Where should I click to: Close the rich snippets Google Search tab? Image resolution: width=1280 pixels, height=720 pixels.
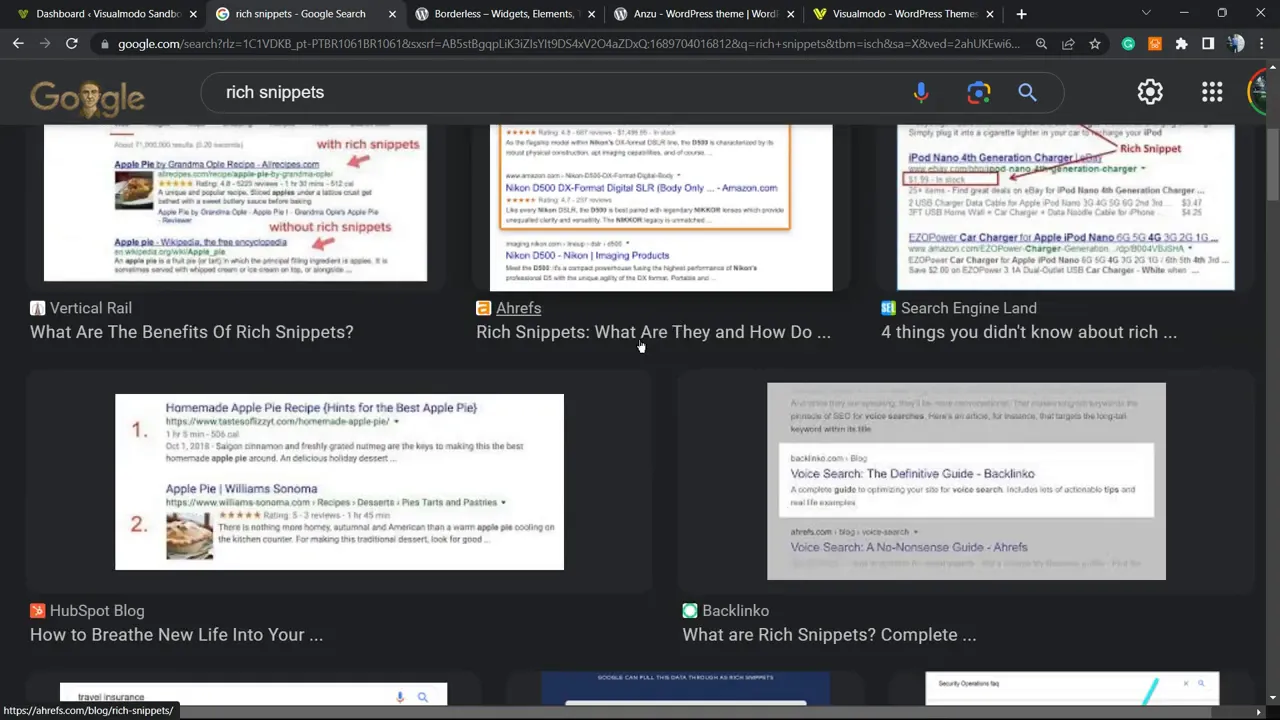tap(392, 14)
